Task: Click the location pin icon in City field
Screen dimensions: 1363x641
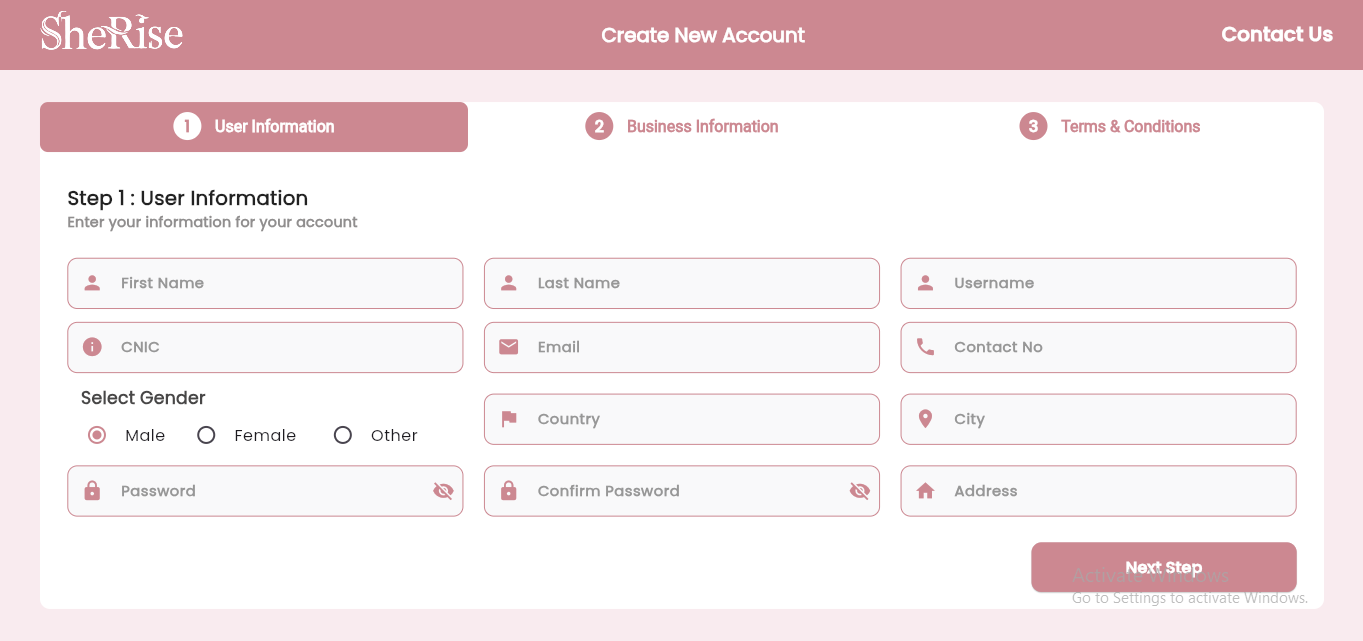Action: click(x=925, y=419)
